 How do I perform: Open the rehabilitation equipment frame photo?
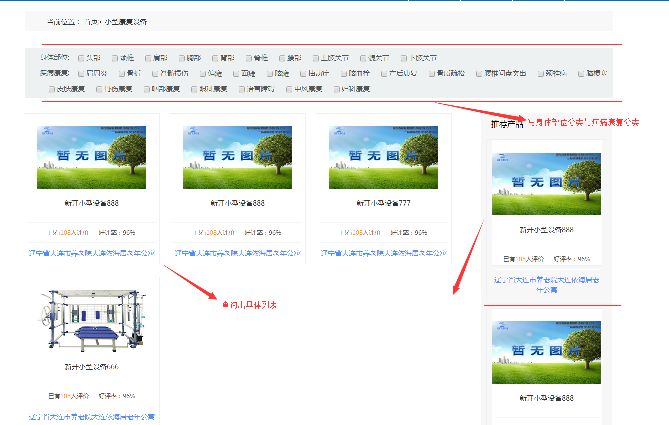pos(91,322)
